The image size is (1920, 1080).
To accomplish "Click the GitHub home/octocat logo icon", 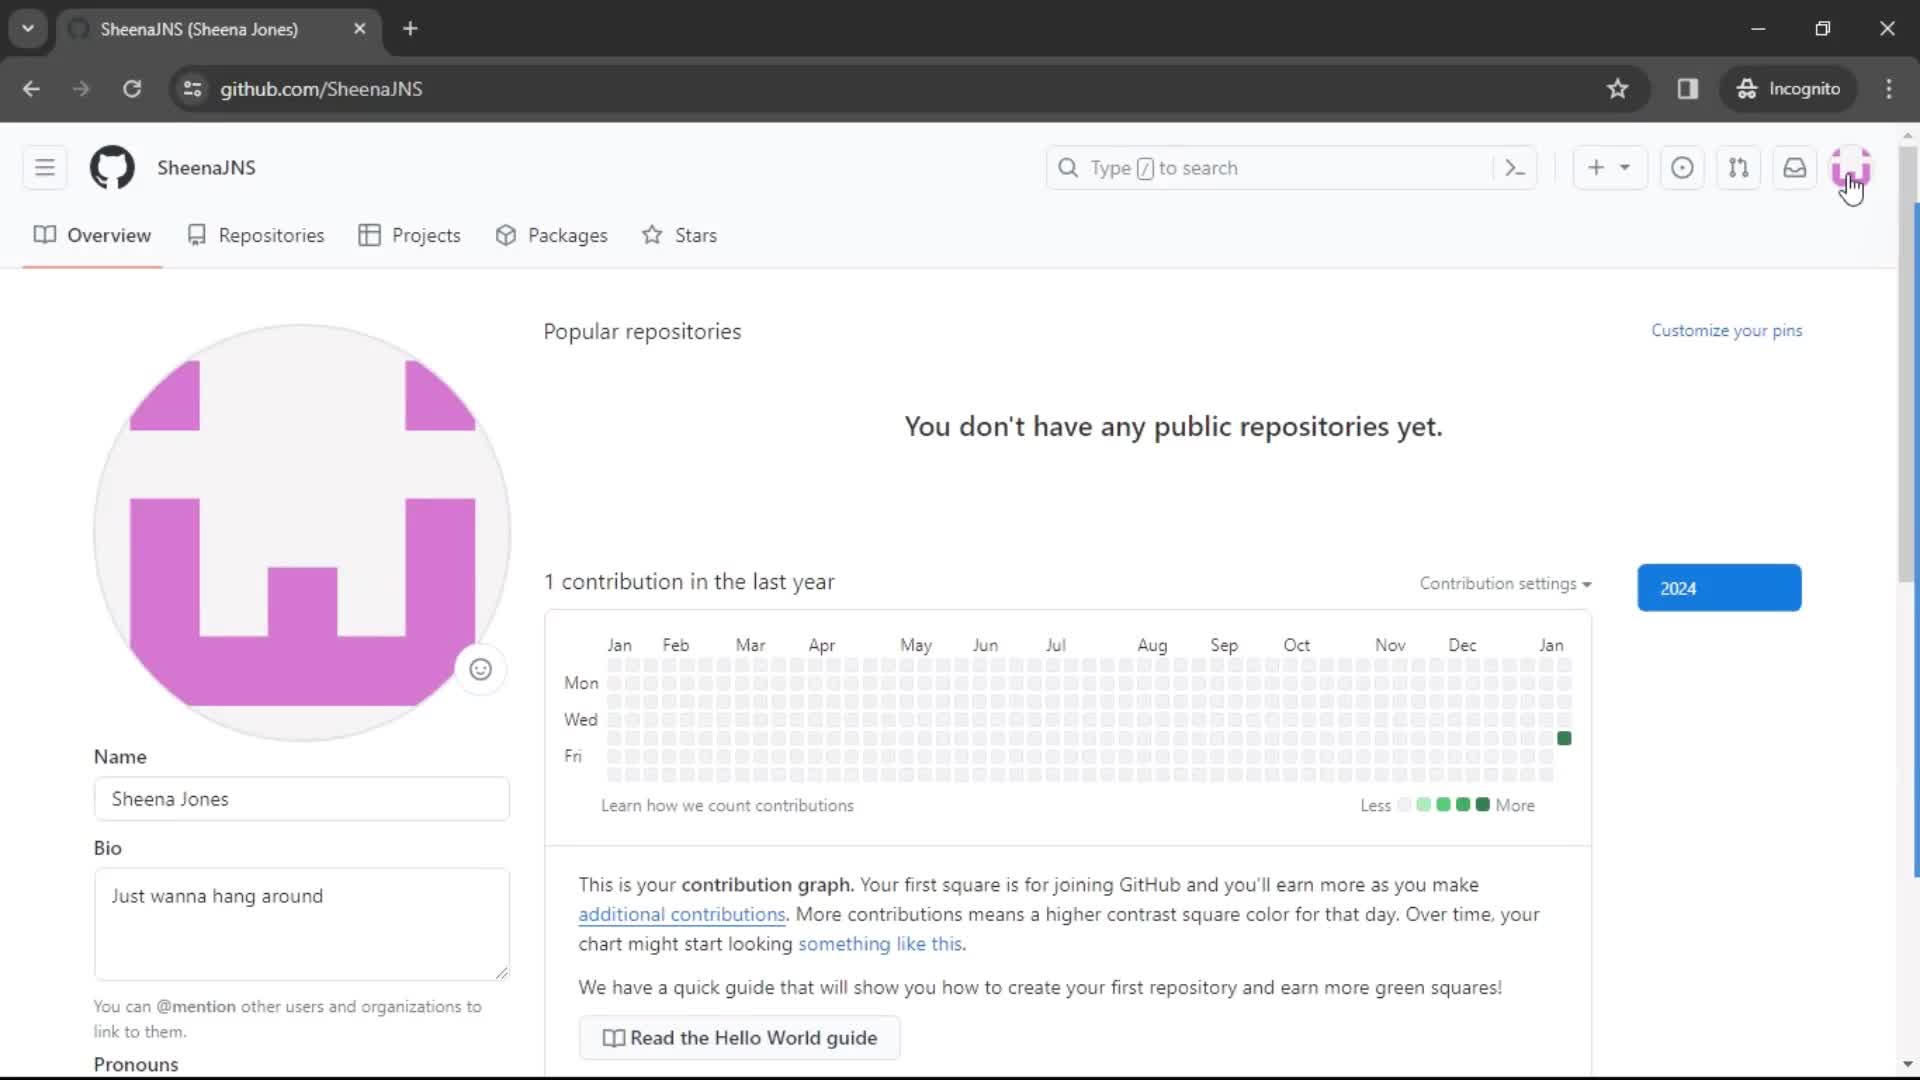I will click(x=112, y=167).
